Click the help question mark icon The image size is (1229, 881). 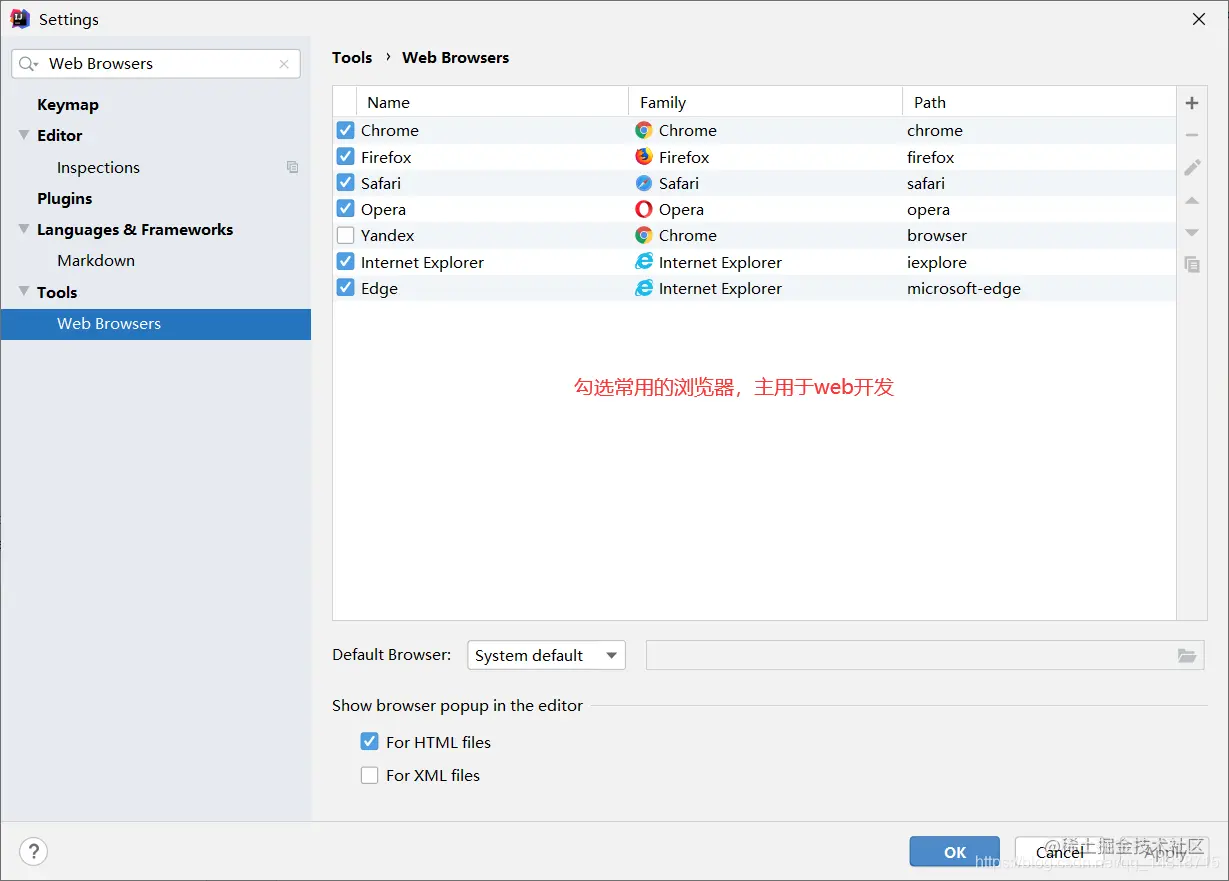pyautogui.click(x=33, y=852)
